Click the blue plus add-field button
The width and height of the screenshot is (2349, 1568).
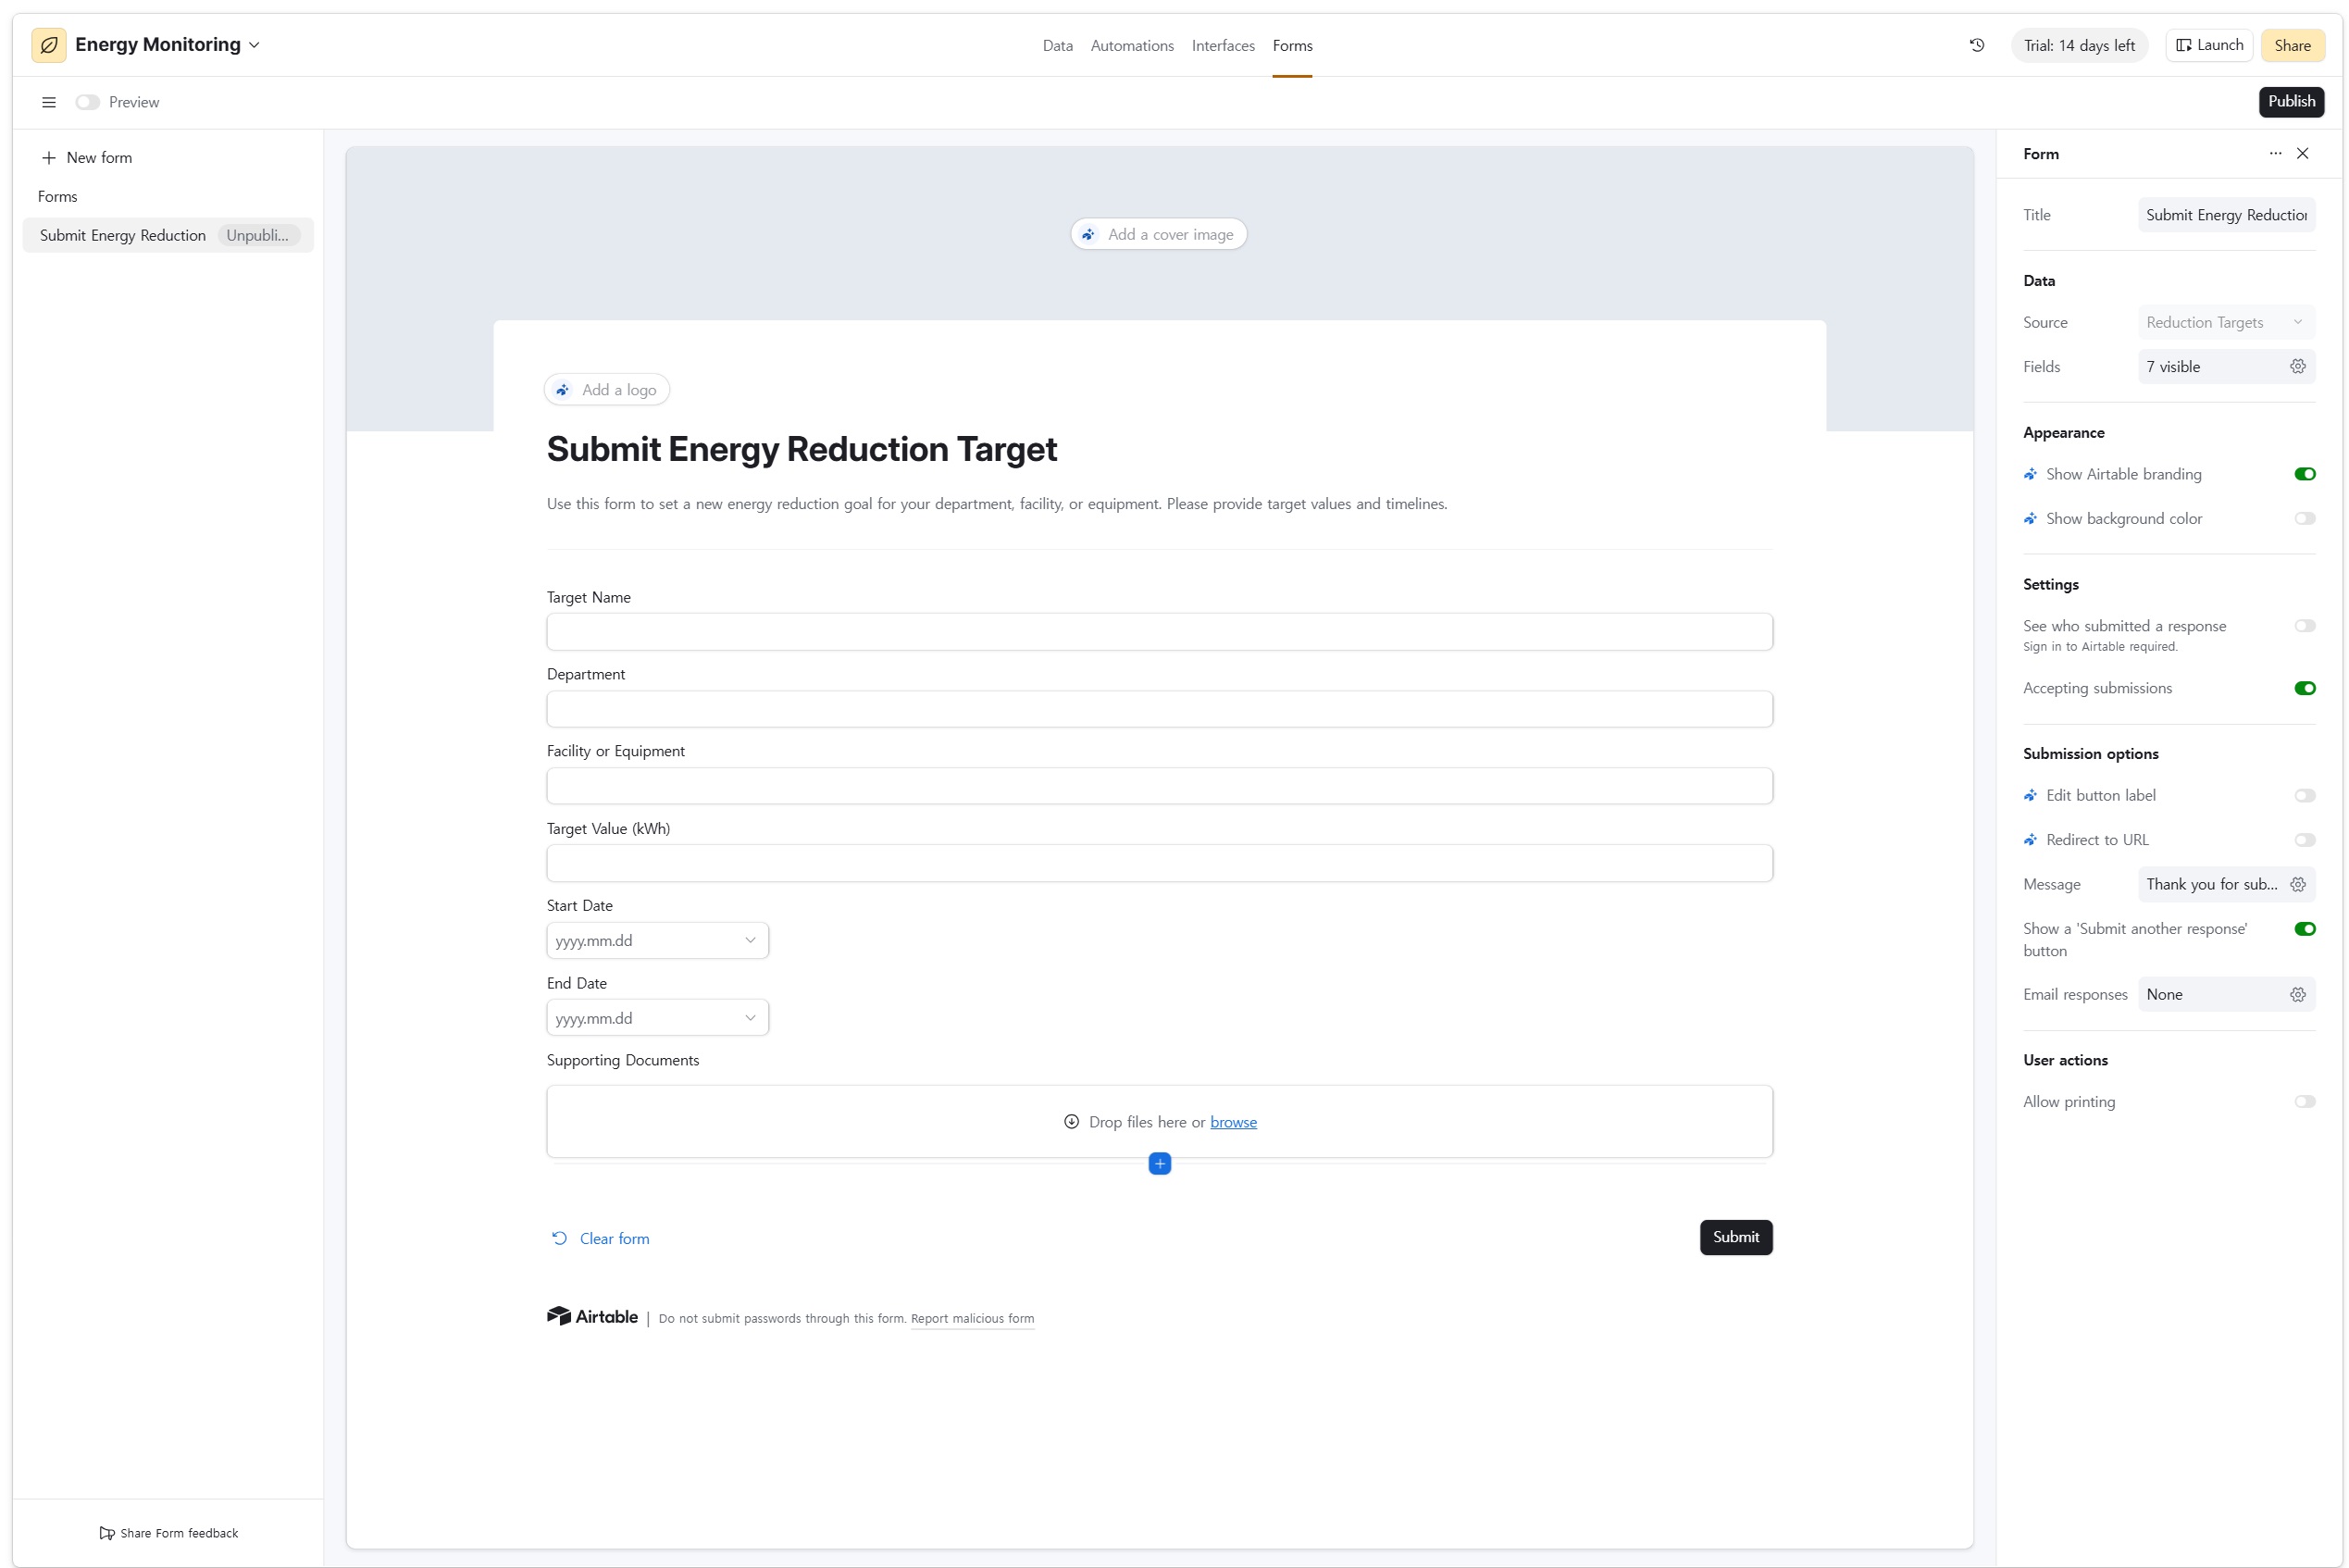[x=1159, y=1164]
